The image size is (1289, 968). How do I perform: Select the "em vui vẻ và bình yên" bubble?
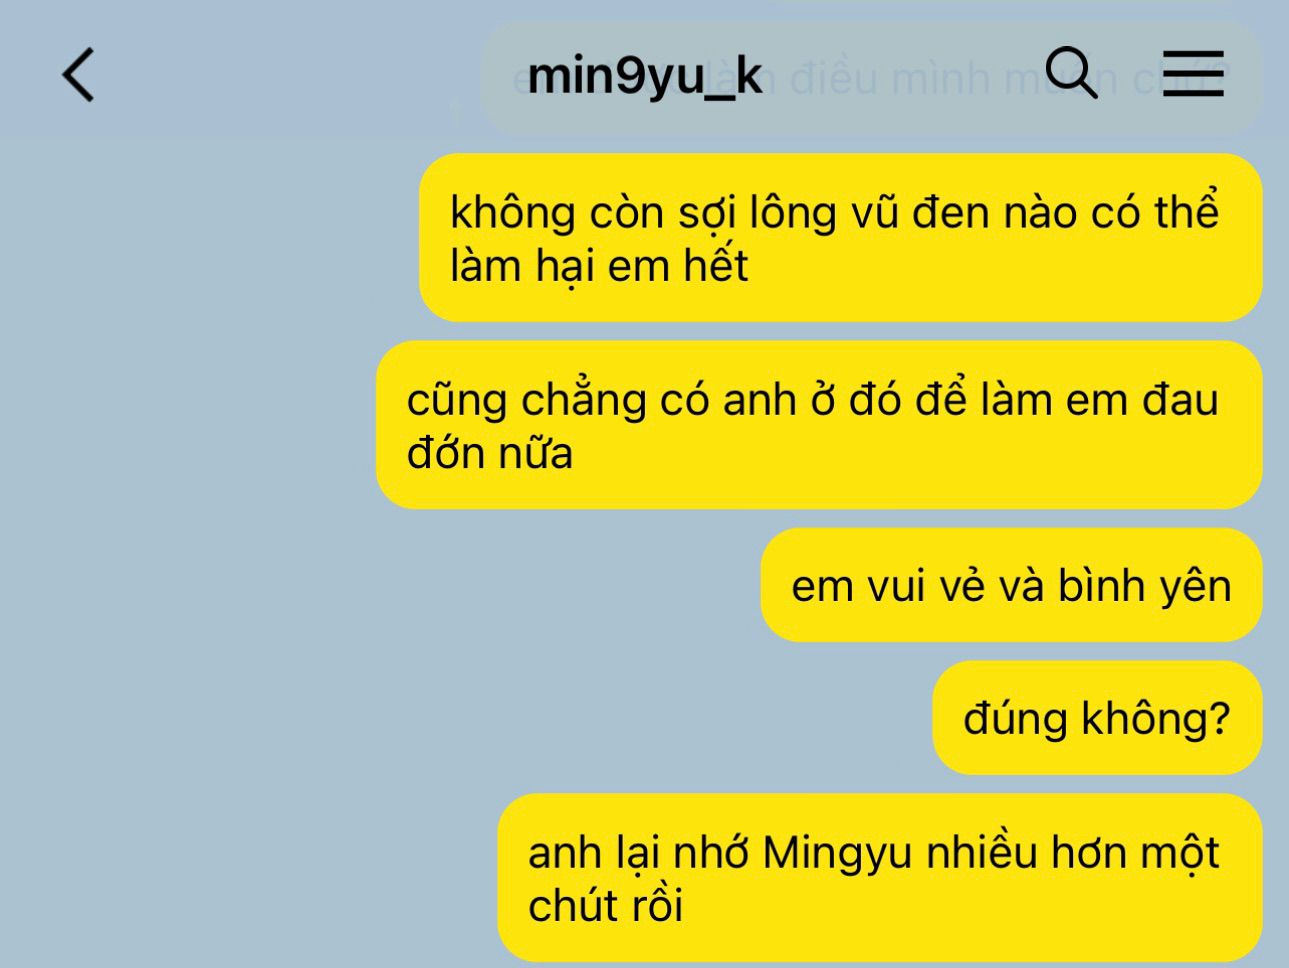(1011, 585)
